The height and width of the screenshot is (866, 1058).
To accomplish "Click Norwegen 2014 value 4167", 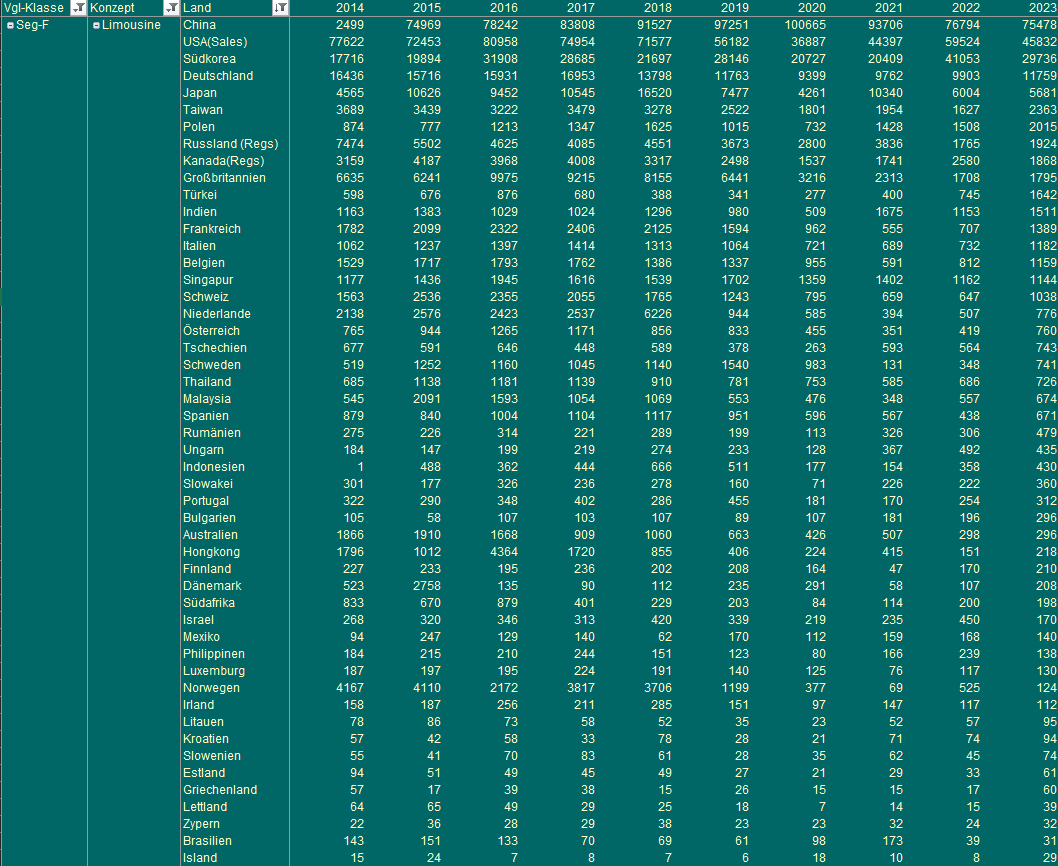I will click(x=350, y=688).
